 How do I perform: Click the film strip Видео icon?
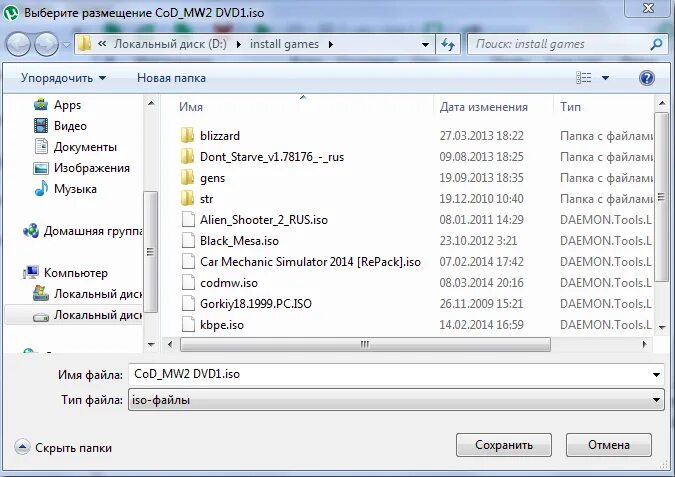tap(41, 126)
